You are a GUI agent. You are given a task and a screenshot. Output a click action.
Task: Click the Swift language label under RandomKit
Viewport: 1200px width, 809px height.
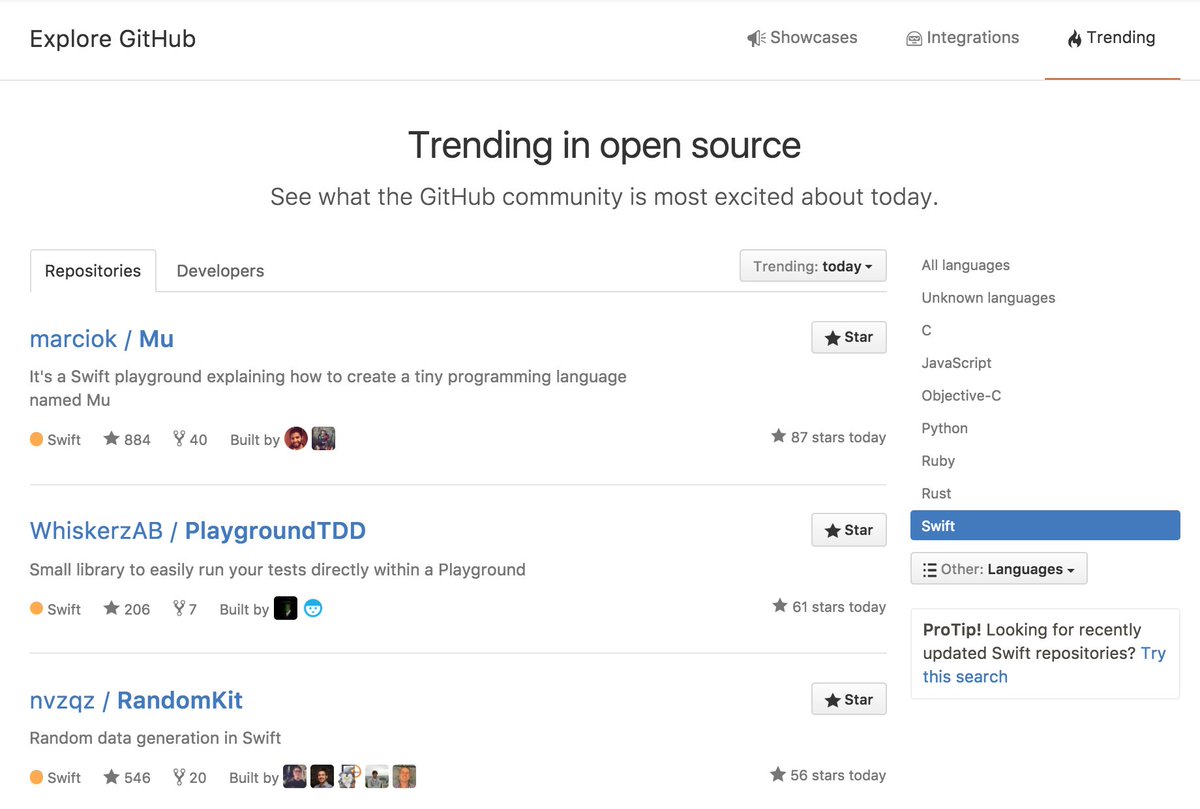(56, 778)
